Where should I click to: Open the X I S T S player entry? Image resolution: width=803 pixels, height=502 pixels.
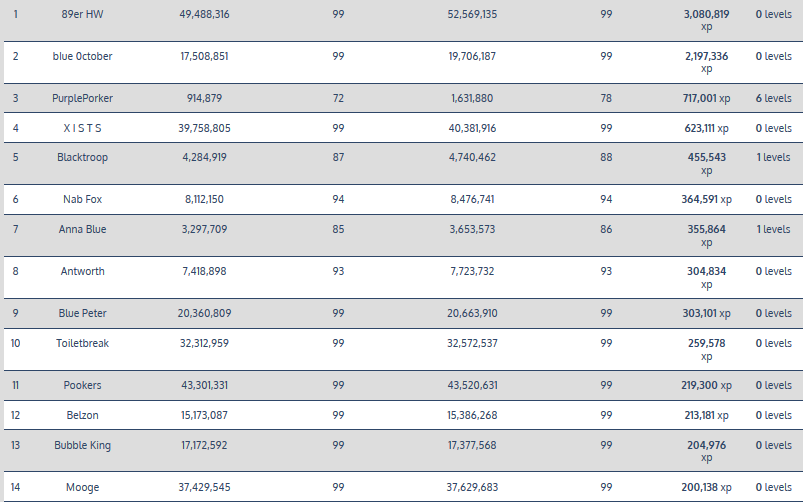[x=82, y=128]
